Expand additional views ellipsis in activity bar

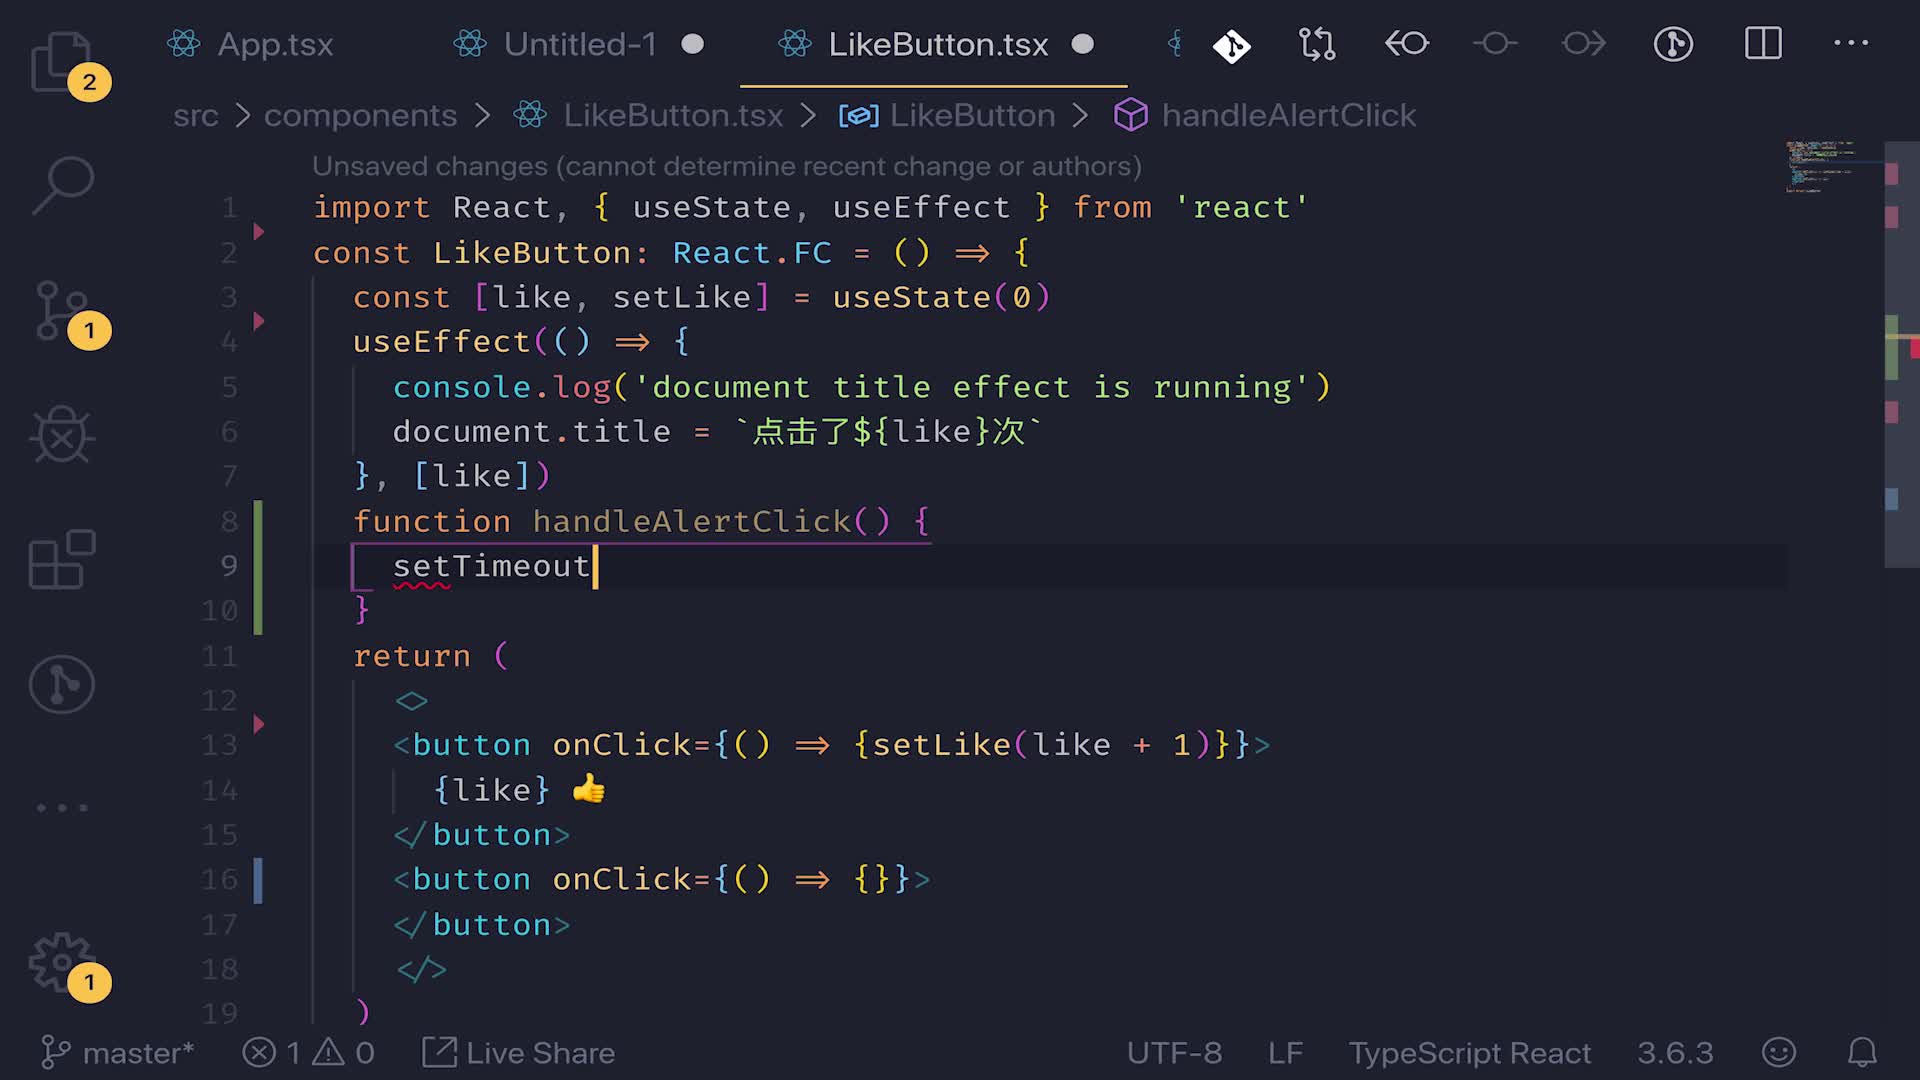coord(62,807)
